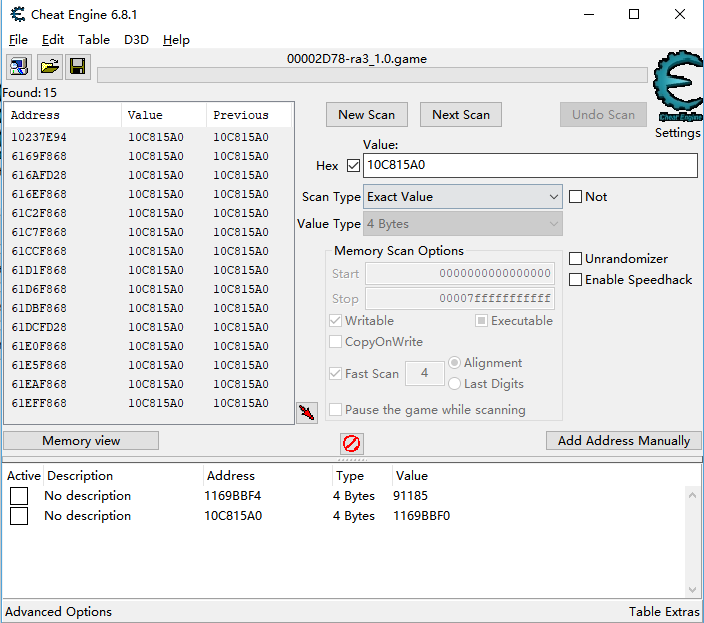704x623 pixels.
Task: Toggle Pause the game while scanning
Action: pyautogui.click(x=335, y=409)
